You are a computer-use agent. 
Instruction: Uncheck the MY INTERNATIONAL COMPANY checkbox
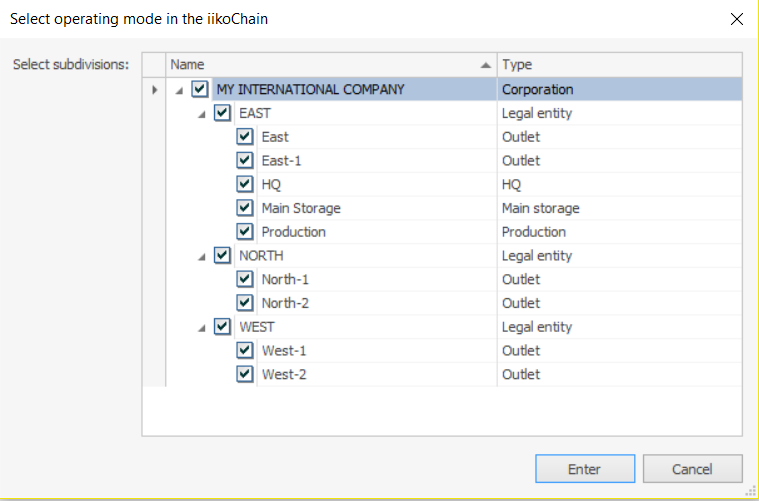point(200,89)
